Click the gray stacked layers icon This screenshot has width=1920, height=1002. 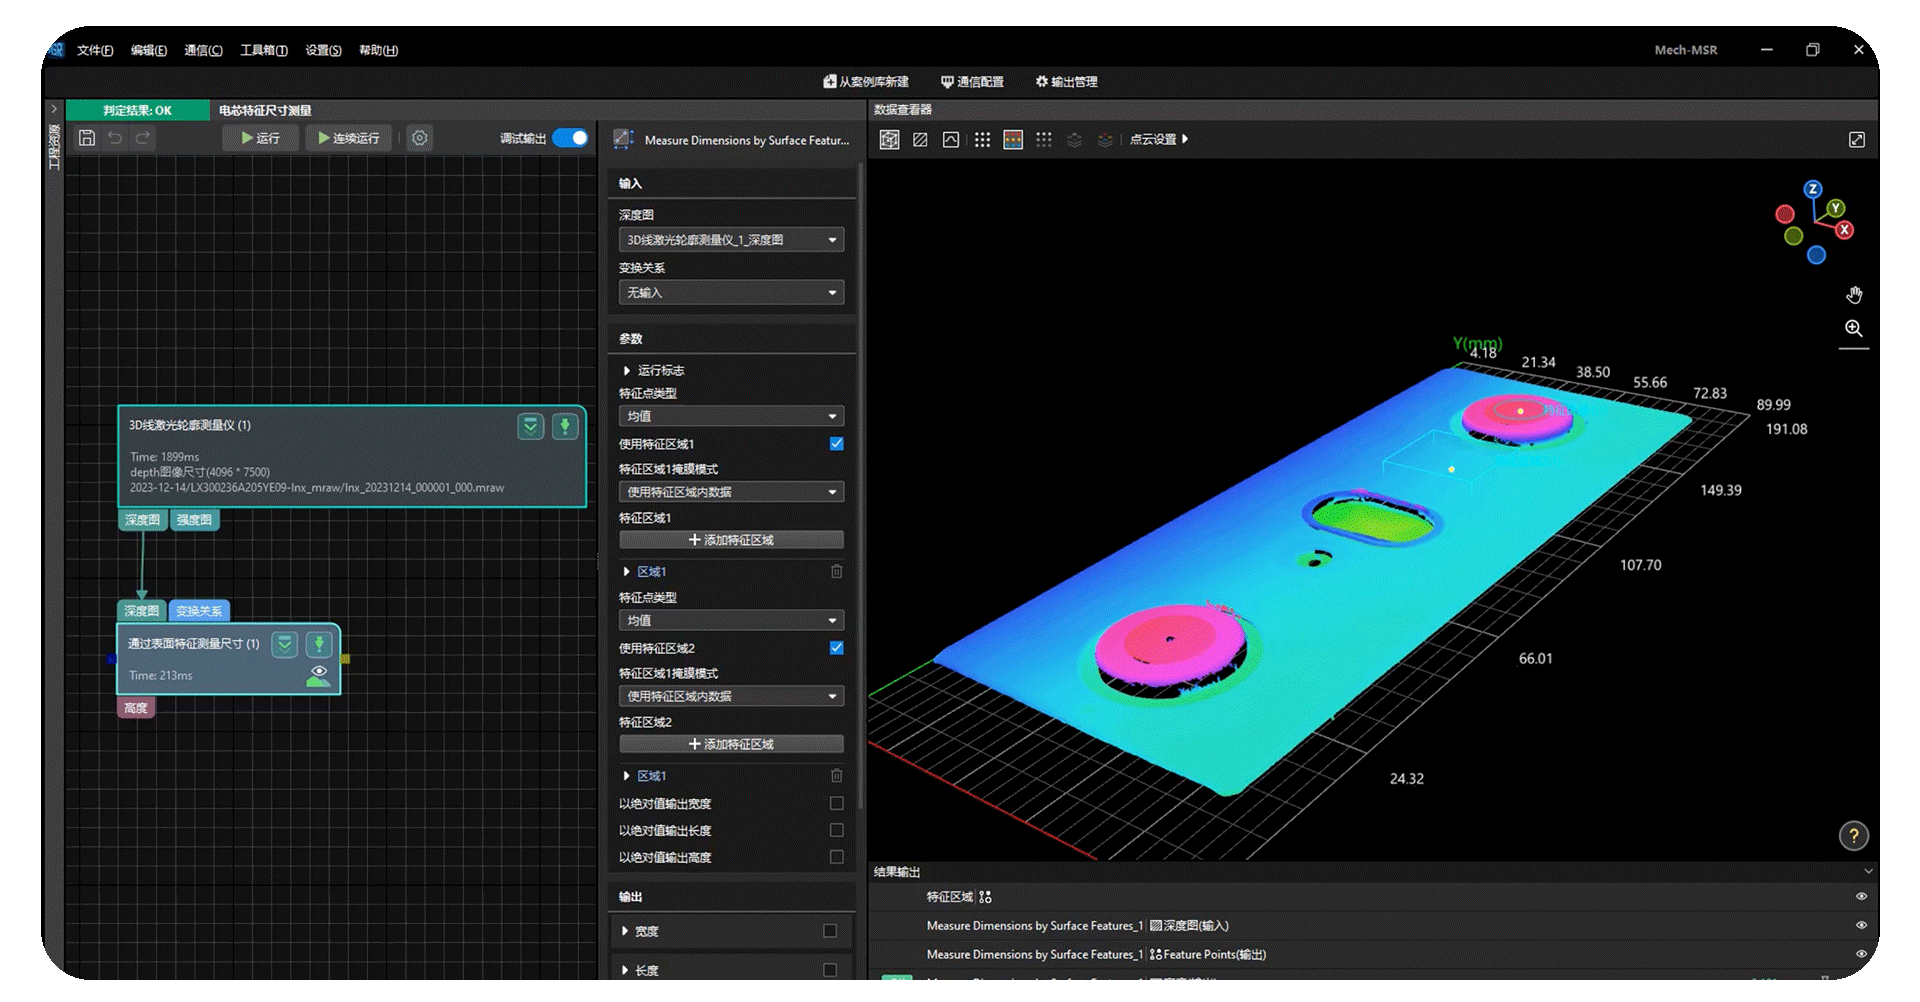1074,140
